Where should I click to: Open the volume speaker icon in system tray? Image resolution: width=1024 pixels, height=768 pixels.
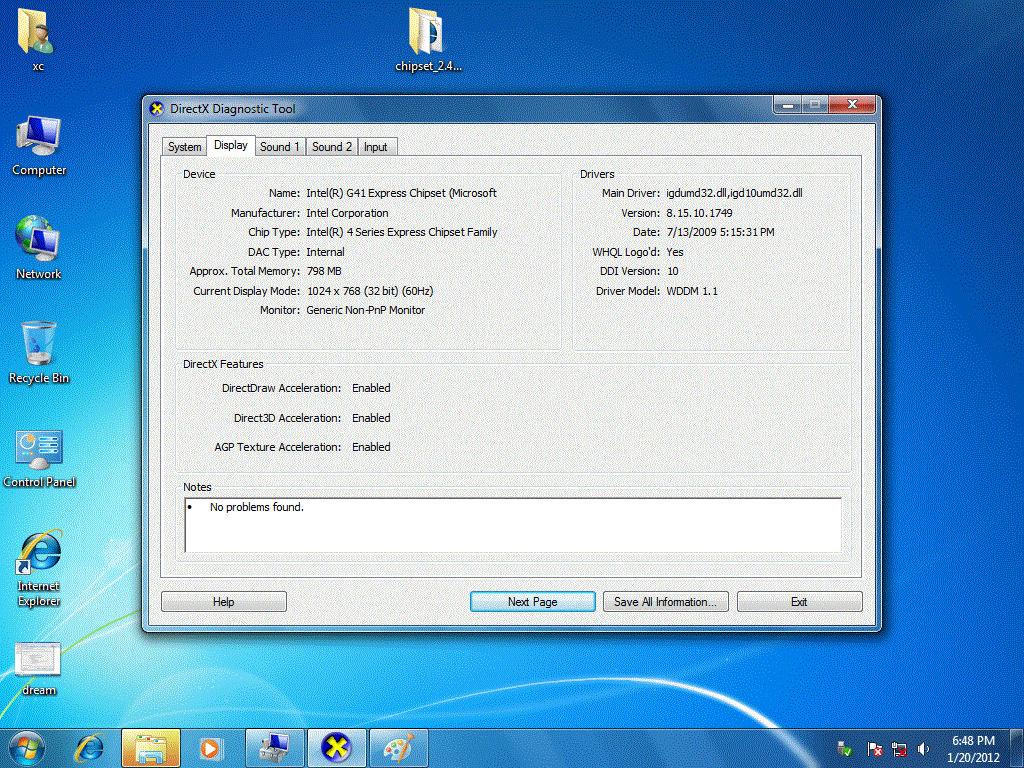pyautogui.click(x=922, y=748)
